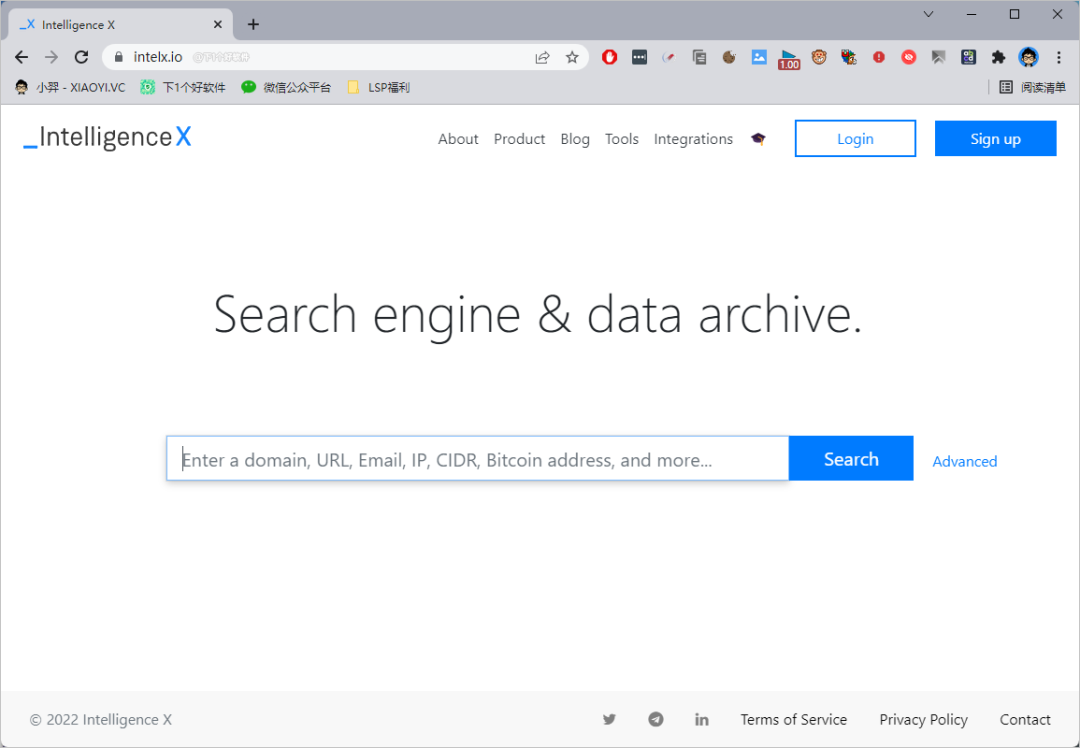Open the 微信公众平台 bookmark
The image size is (1080, 748).
click(x=286, y=87)
